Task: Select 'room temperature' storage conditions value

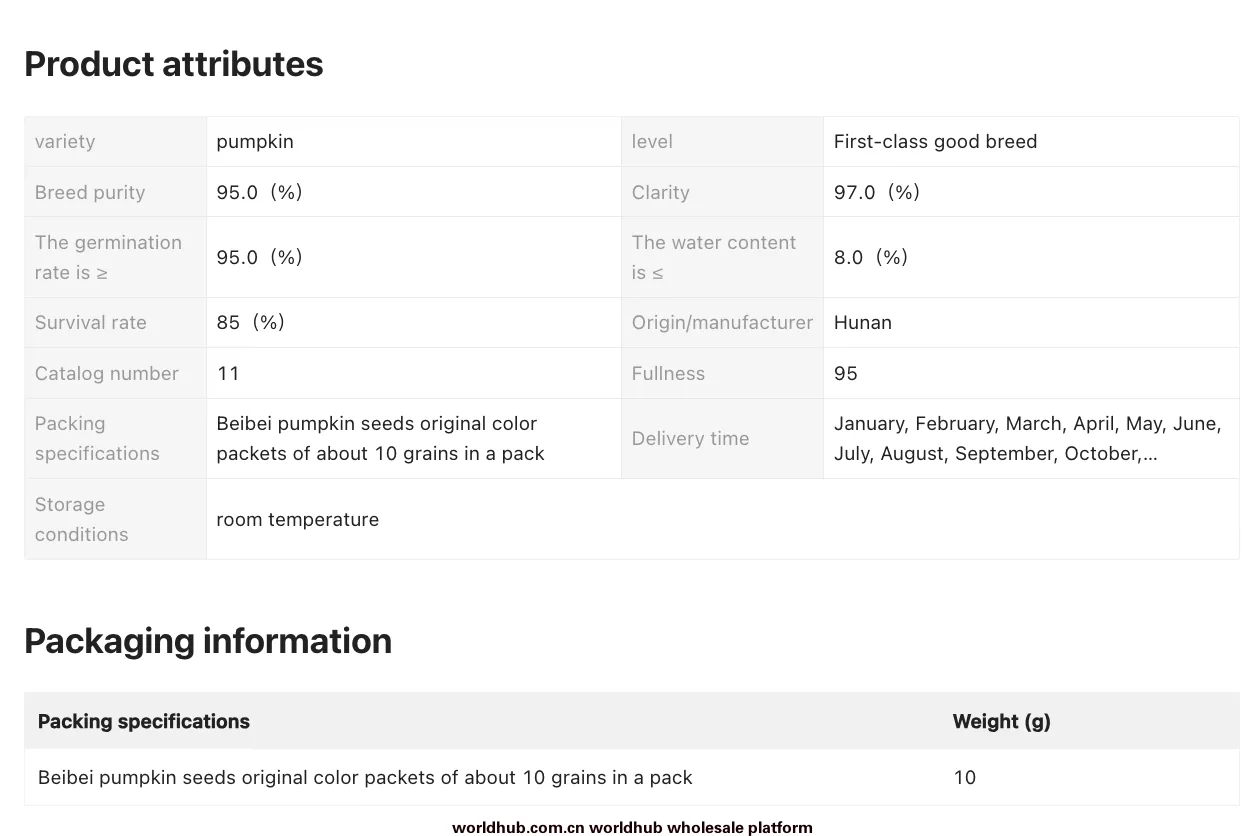Action: (298, 519)
